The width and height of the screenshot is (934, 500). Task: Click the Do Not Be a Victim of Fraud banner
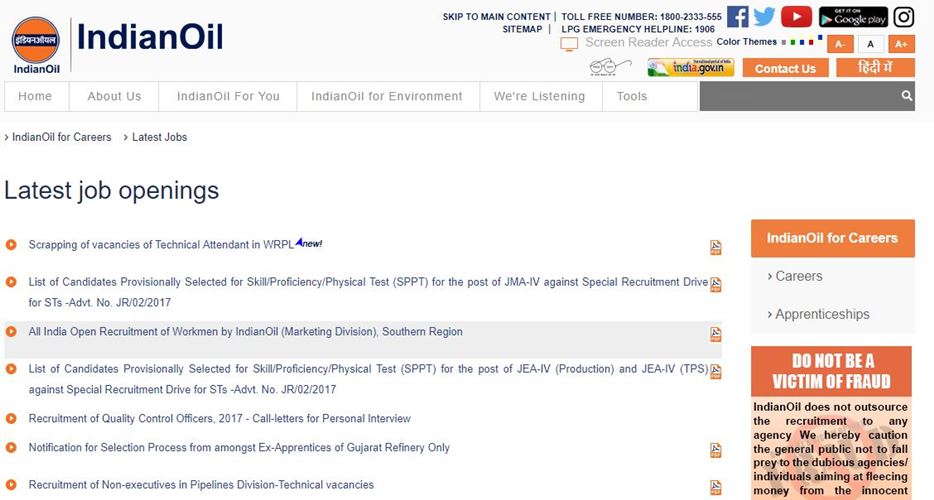tap(832, 371)
